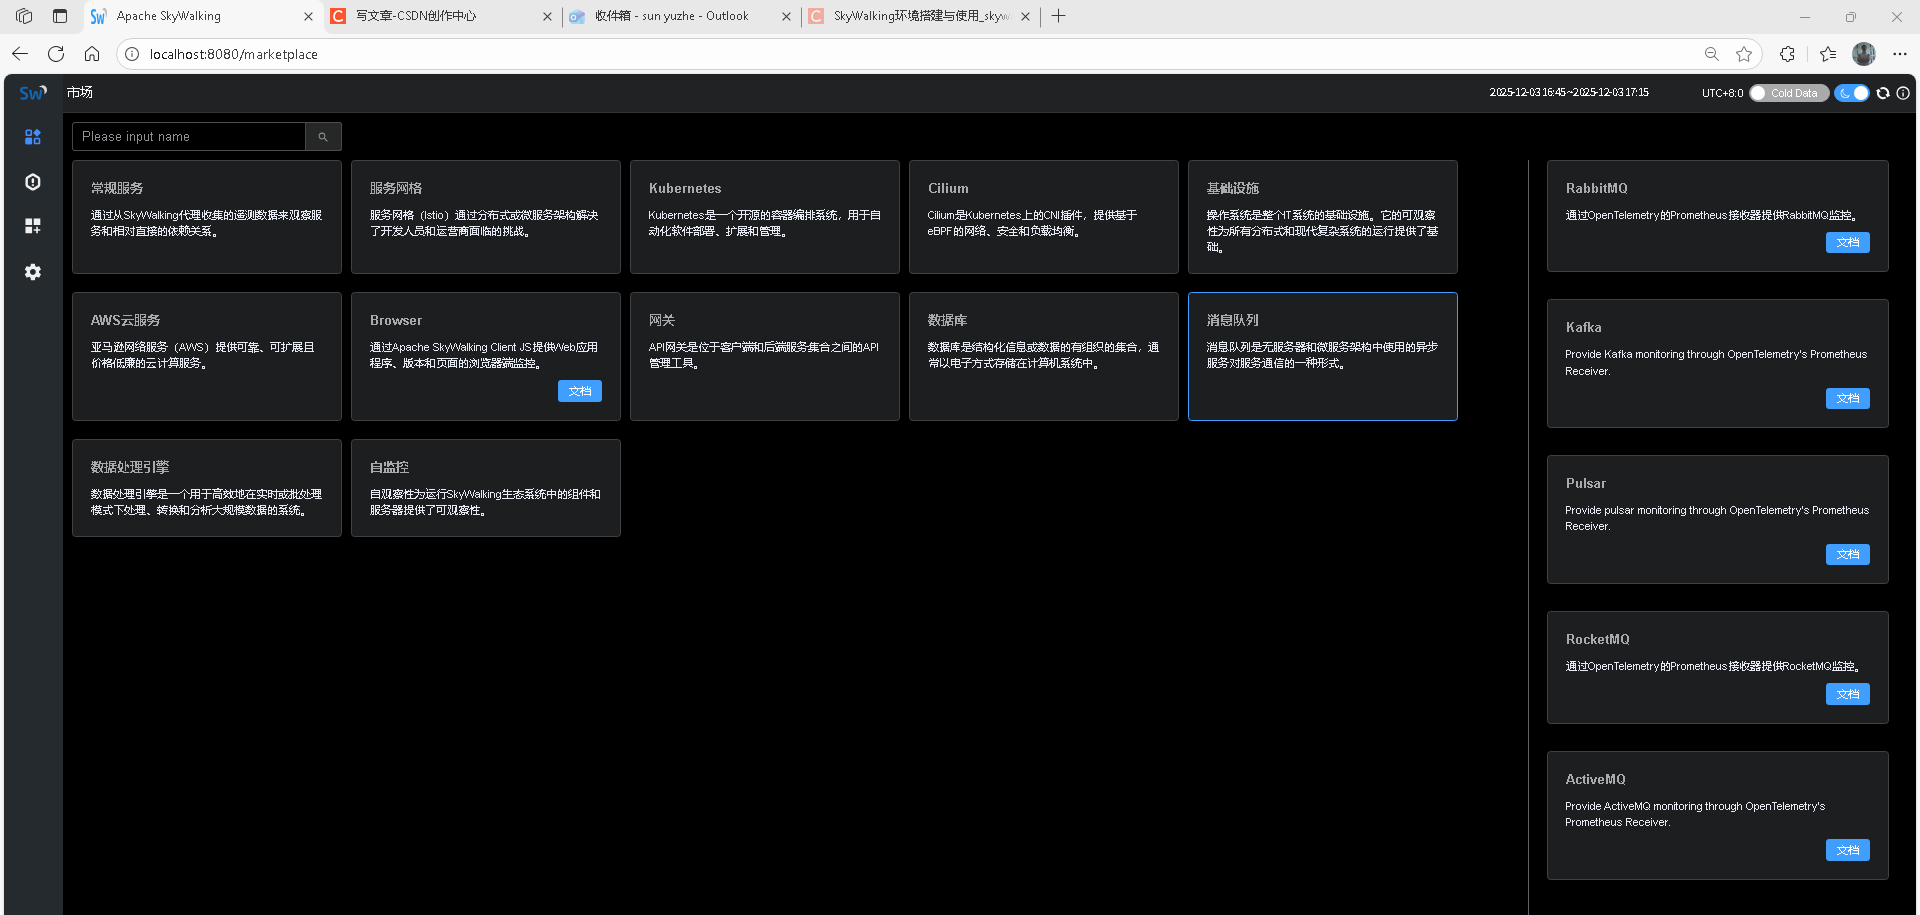Open the browser profile avatar
This screenshot has width=1920, height=915.
click(1864, 54)
